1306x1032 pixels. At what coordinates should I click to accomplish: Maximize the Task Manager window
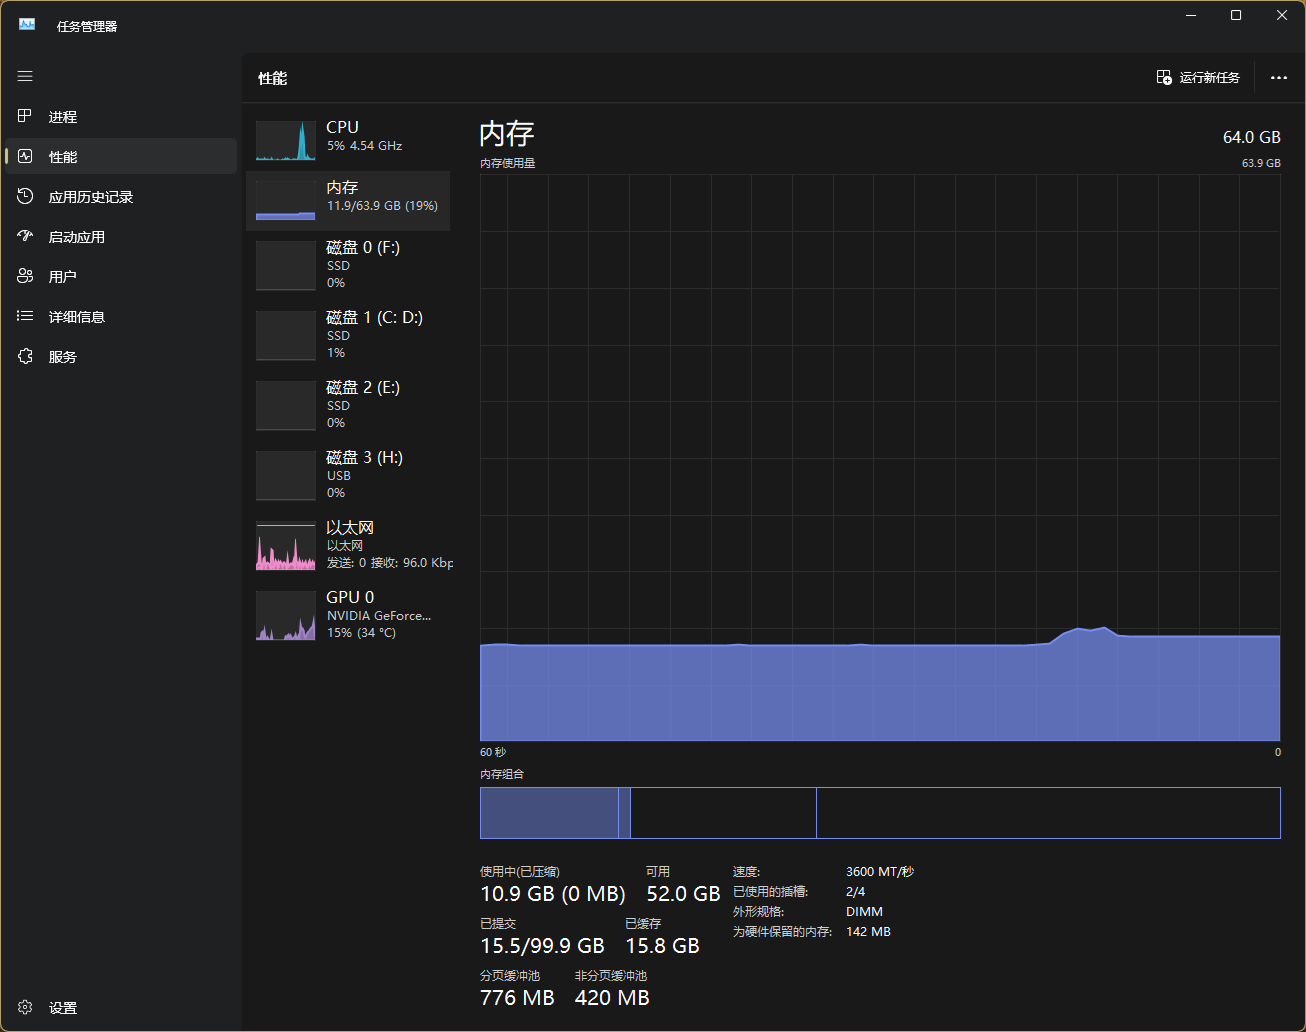[x=1236, y=15]
